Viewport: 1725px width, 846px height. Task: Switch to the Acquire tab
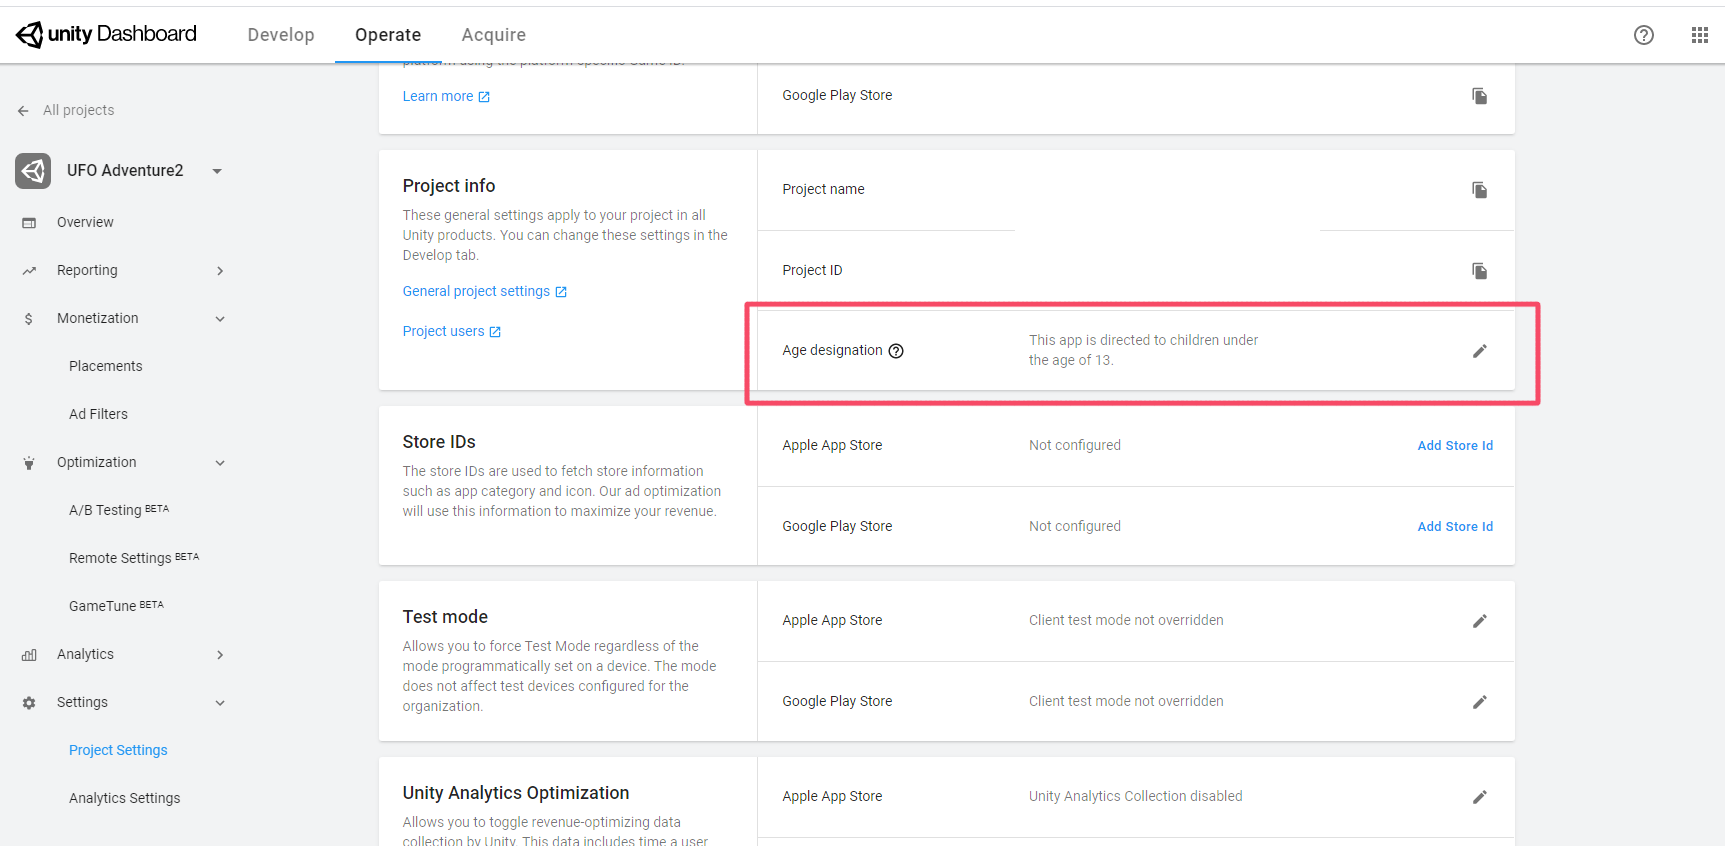(x=494, y=35)
